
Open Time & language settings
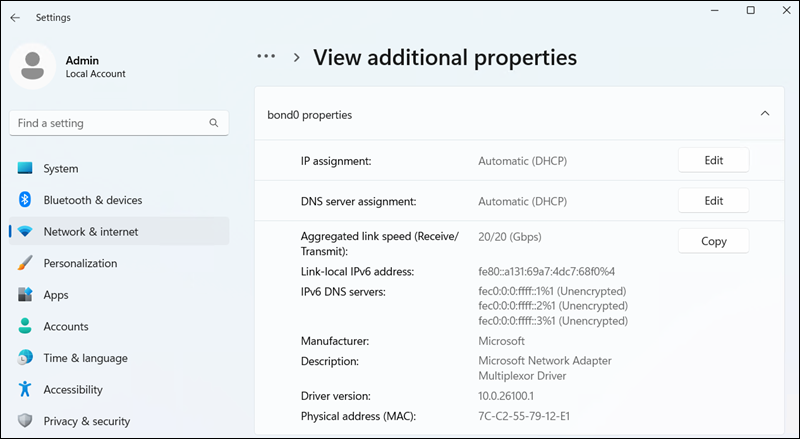coord(119,358)
